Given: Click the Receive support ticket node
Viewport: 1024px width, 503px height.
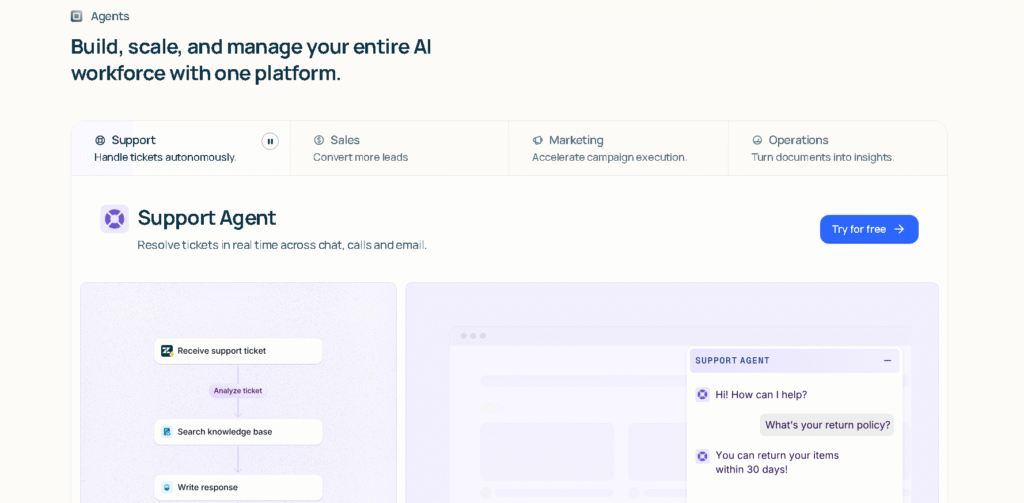Looking at the screenshot, I should (x=238, y=351).
